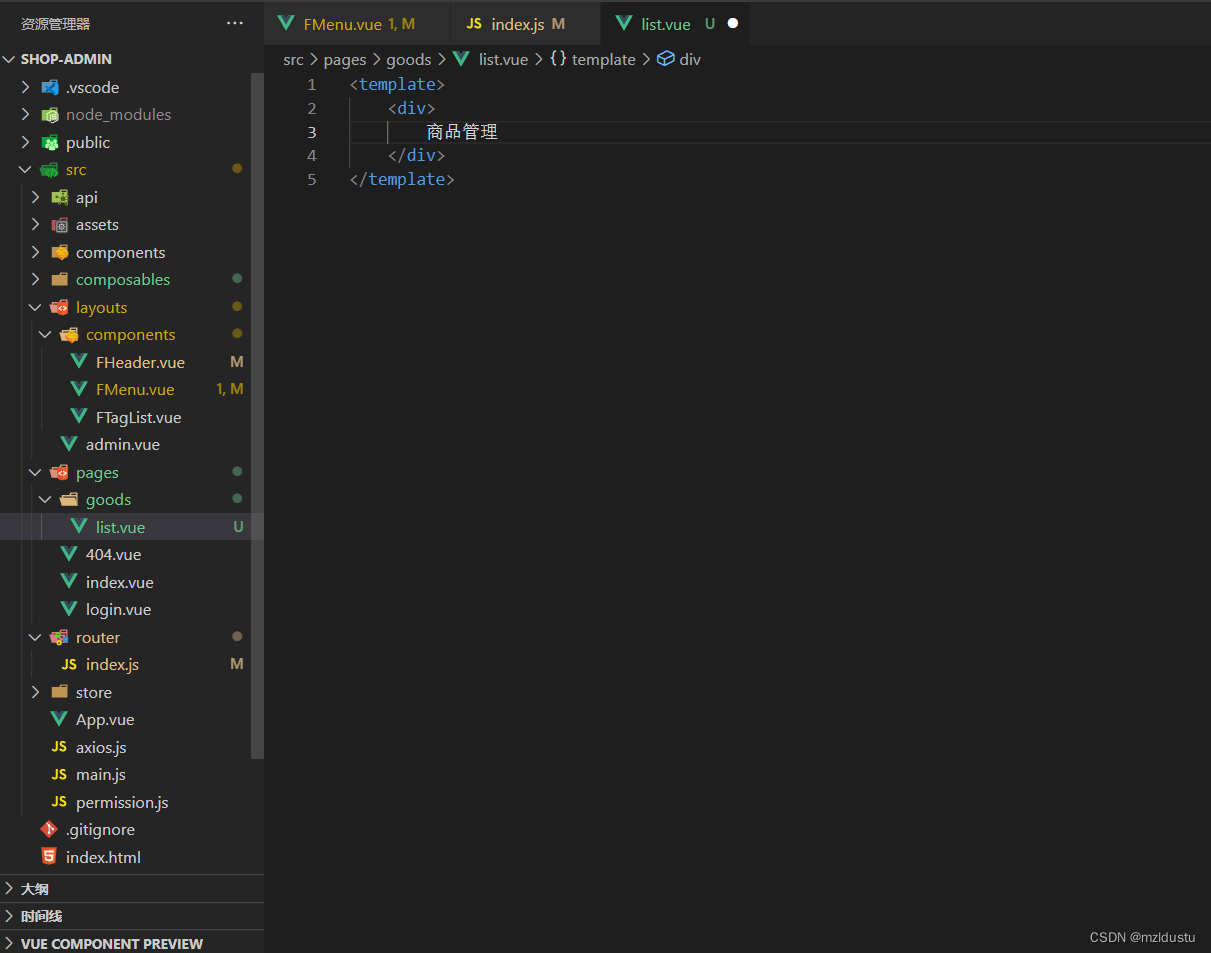Place cursor on line 3 text 商品管理
This screenshot has width=1211, height=953.
(x=462, y=132)
